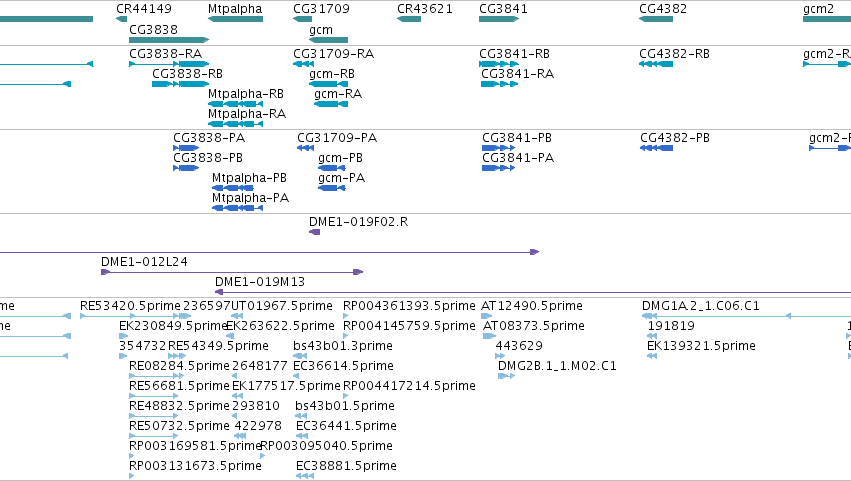This screenshot has width=851, height=481.
Task: Click EST EC38881.5prime
Action: (346, 466)
